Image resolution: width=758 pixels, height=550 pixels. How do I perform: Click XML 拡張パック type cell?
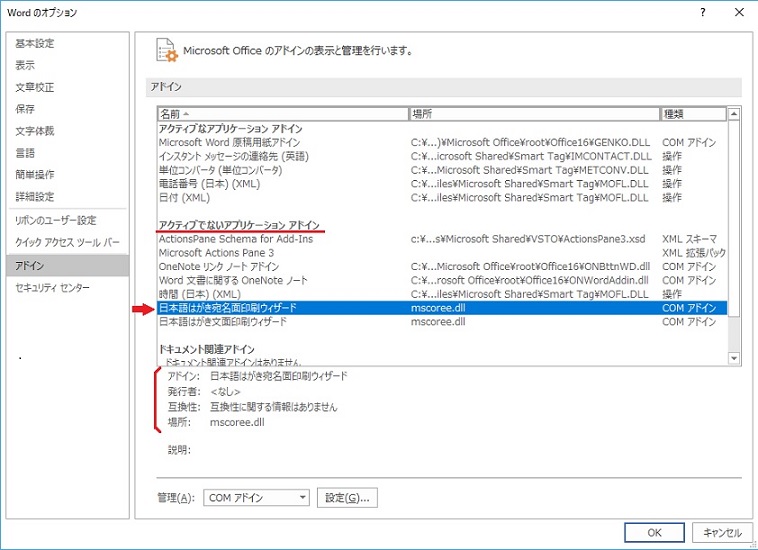694,253
